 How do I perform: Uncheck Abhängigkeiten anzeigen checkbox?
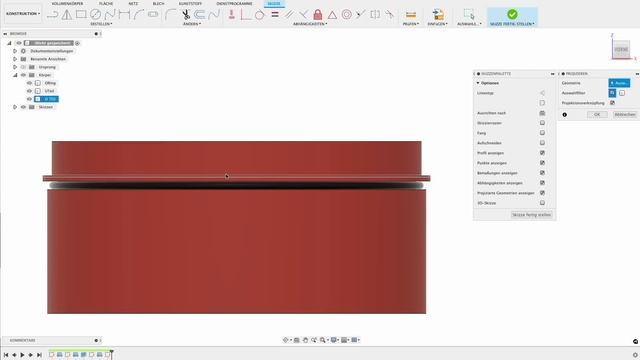542,183
